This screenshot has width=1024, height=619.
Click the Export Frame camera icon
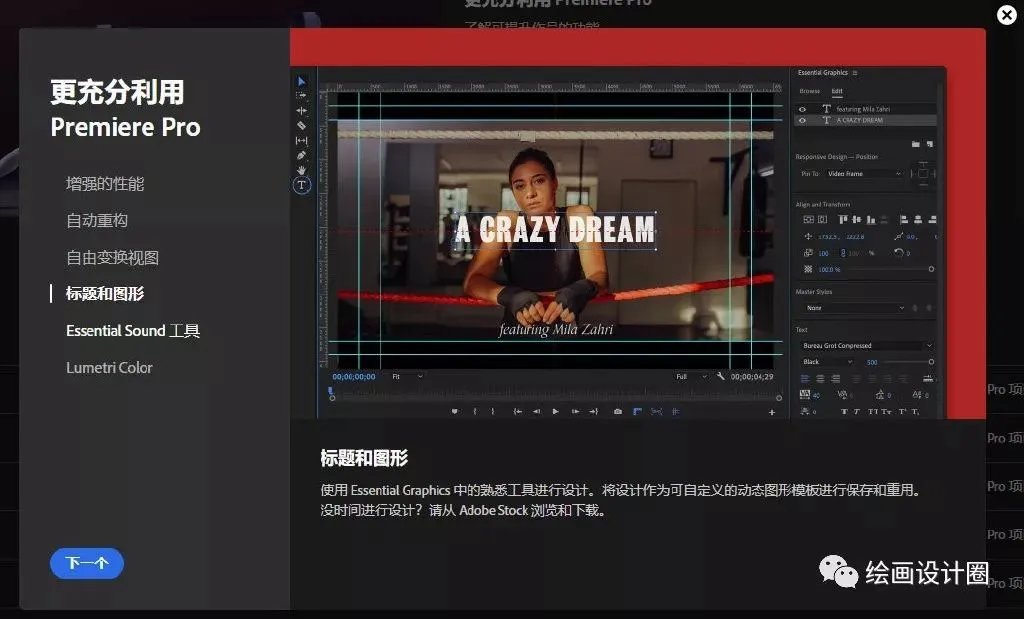coord(618,411)
